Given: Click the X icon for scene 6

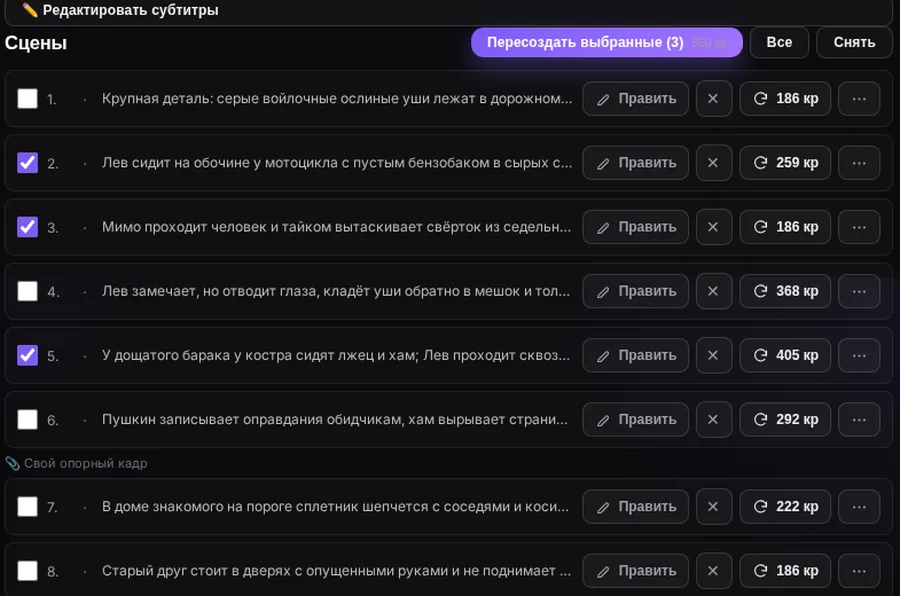Looking at the screenshot, I should click(713, 420).
